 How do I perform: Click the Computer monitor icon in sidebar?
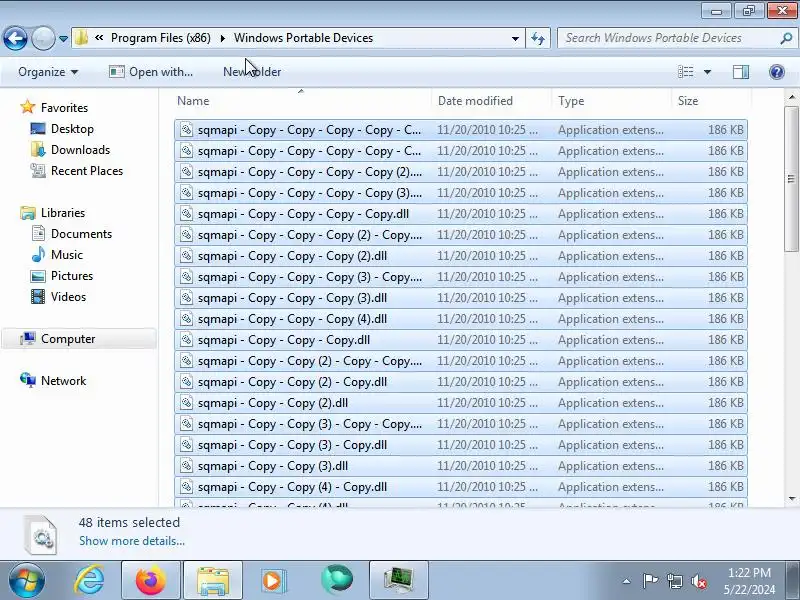tap(28, 338)
